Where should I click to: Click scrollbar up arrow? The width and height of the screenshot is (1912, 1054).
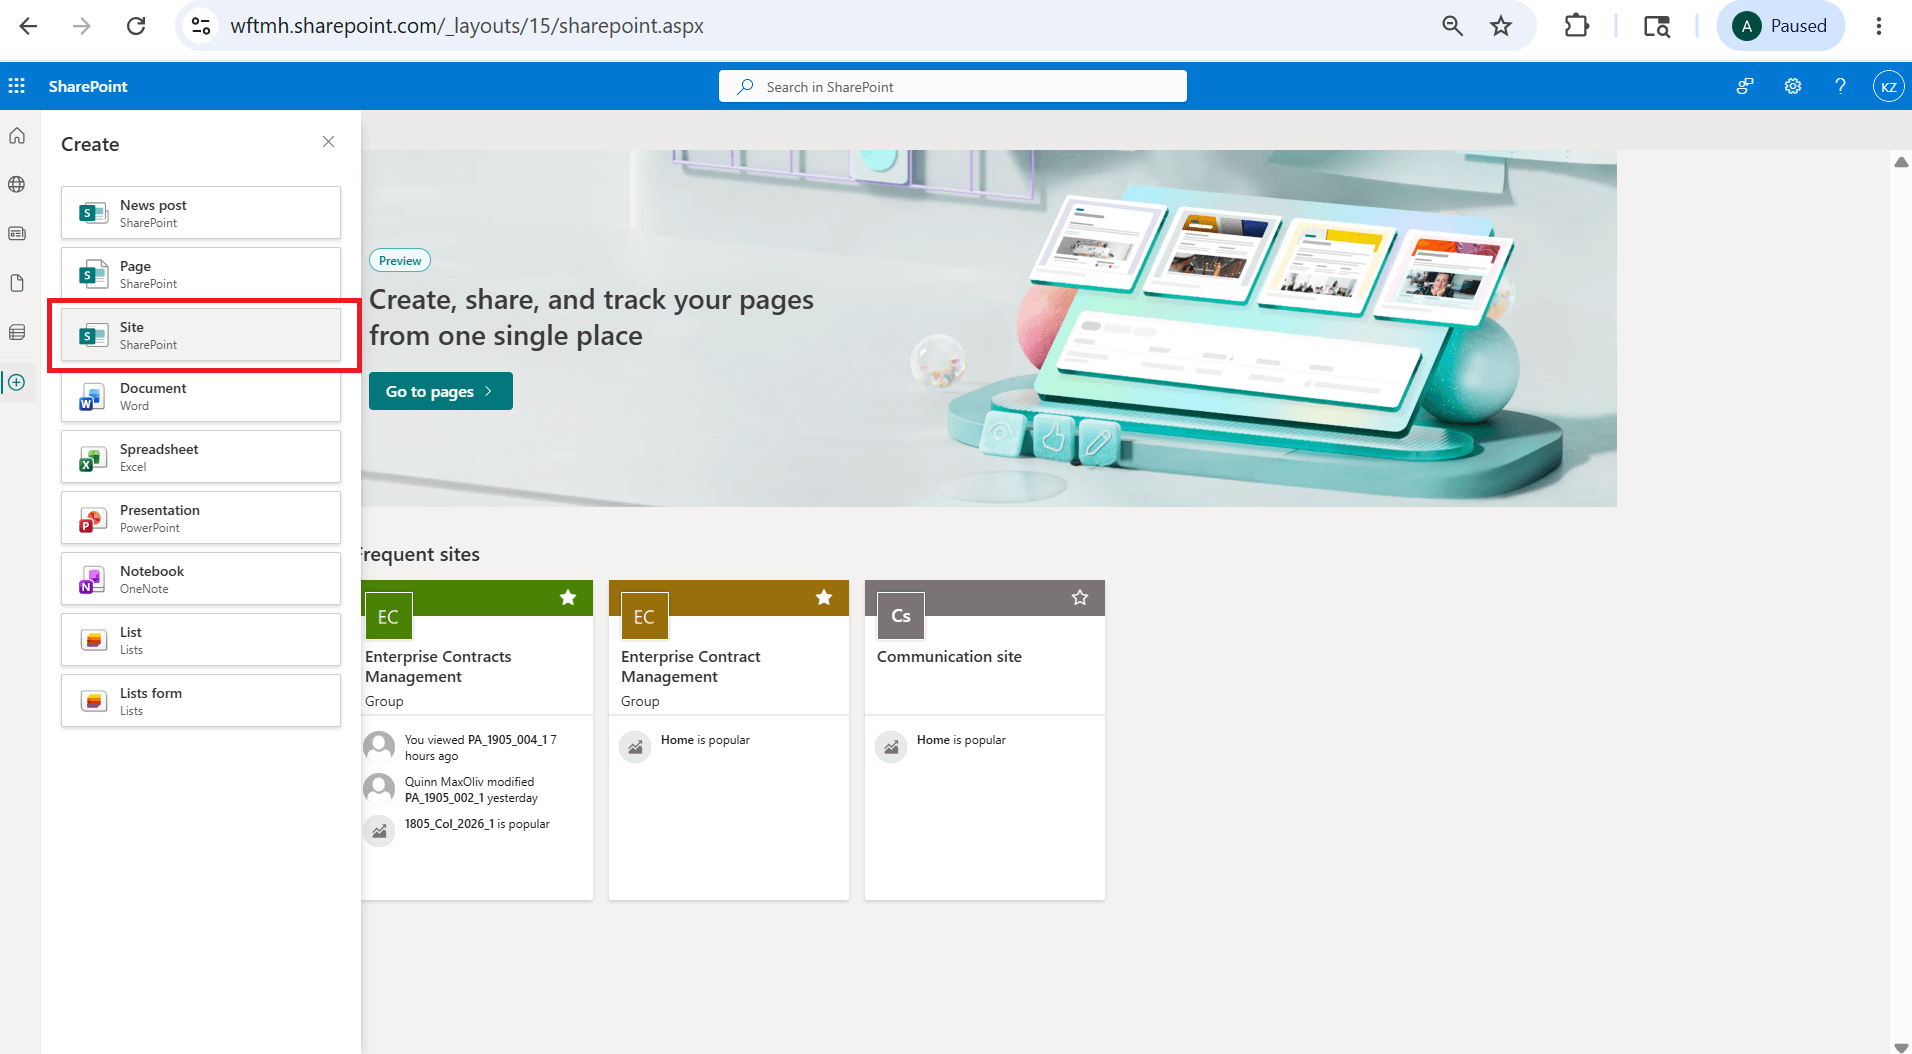pos(1901,162)
